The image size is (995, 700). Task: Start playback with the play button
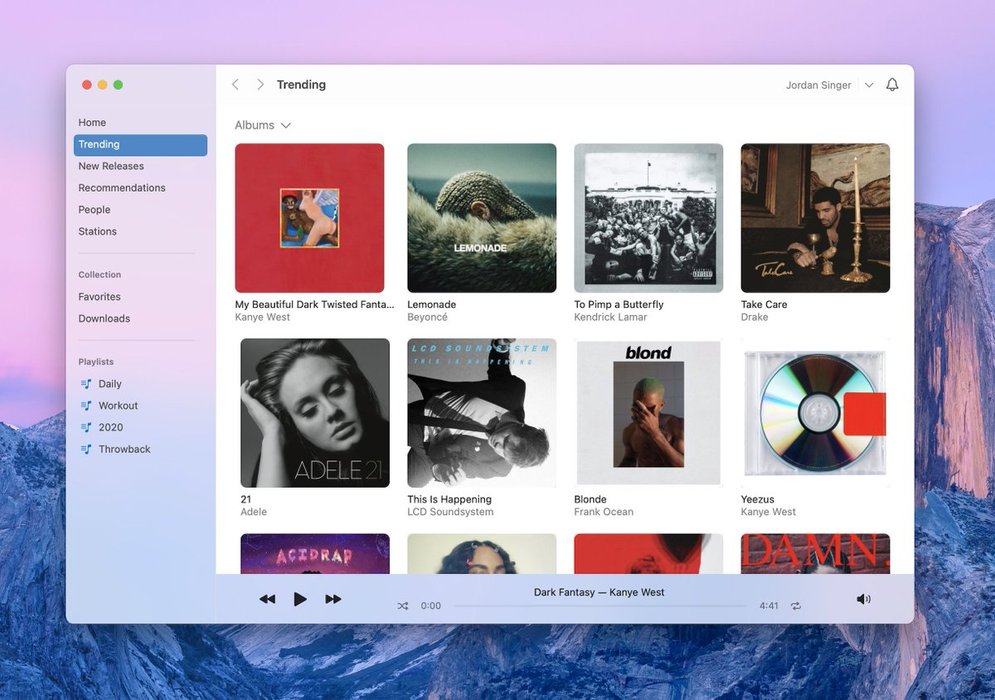[x=300, y=598]
